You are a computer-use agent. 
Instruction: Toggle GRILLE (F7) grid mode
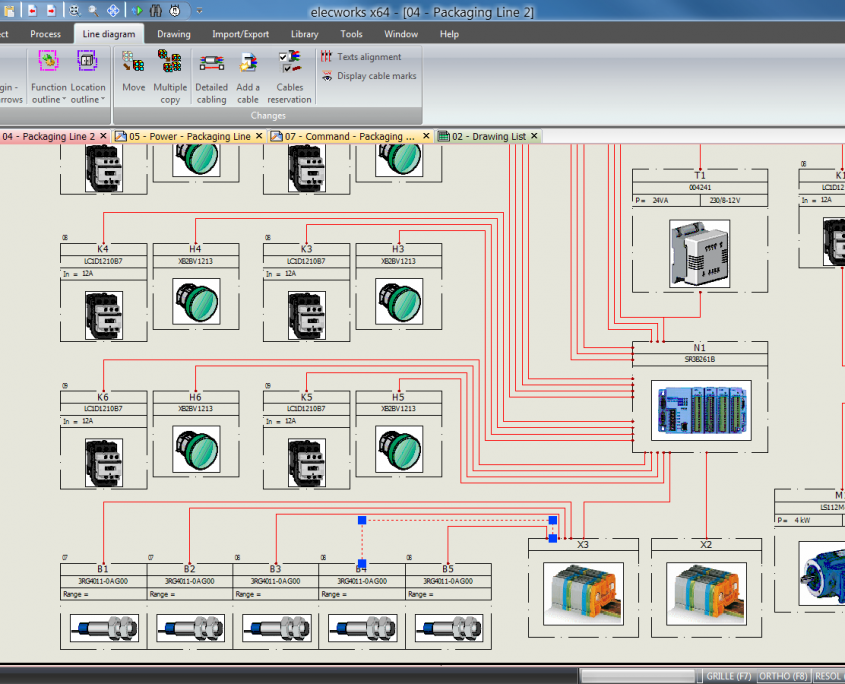click(729, 676)
